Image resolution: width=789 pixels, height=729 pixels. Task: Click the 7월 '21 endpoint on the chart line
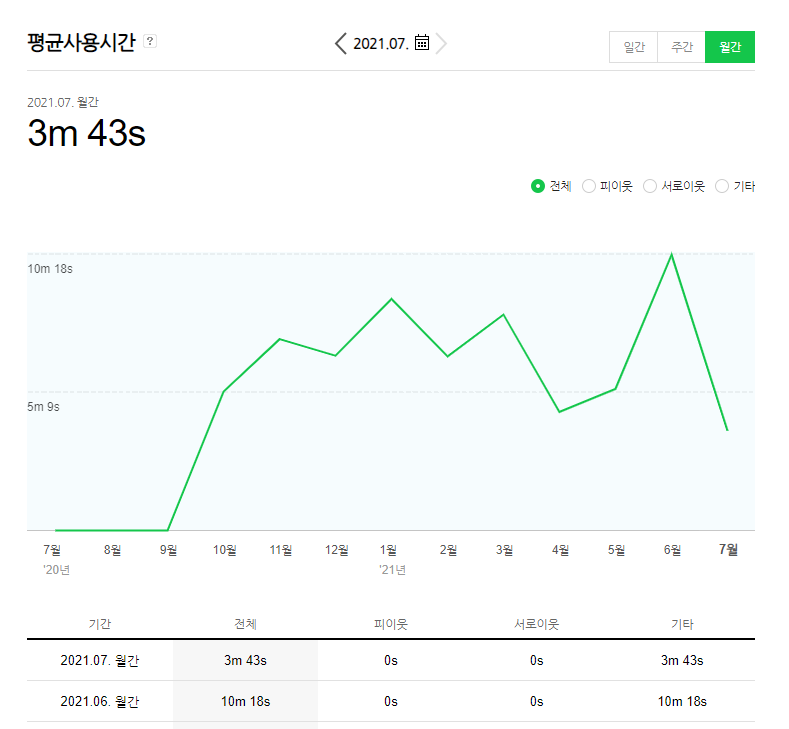coord(727,430)
